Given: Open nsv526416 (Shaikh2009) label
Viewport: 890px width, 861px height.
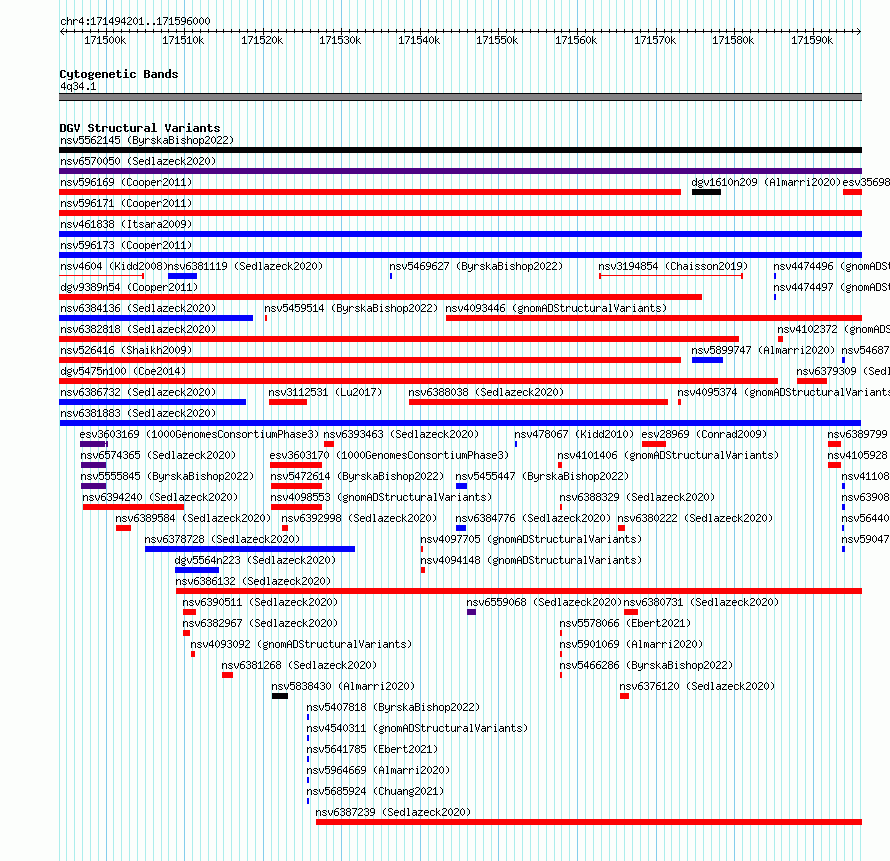Looking at the screenshot, I should (126, 350).
